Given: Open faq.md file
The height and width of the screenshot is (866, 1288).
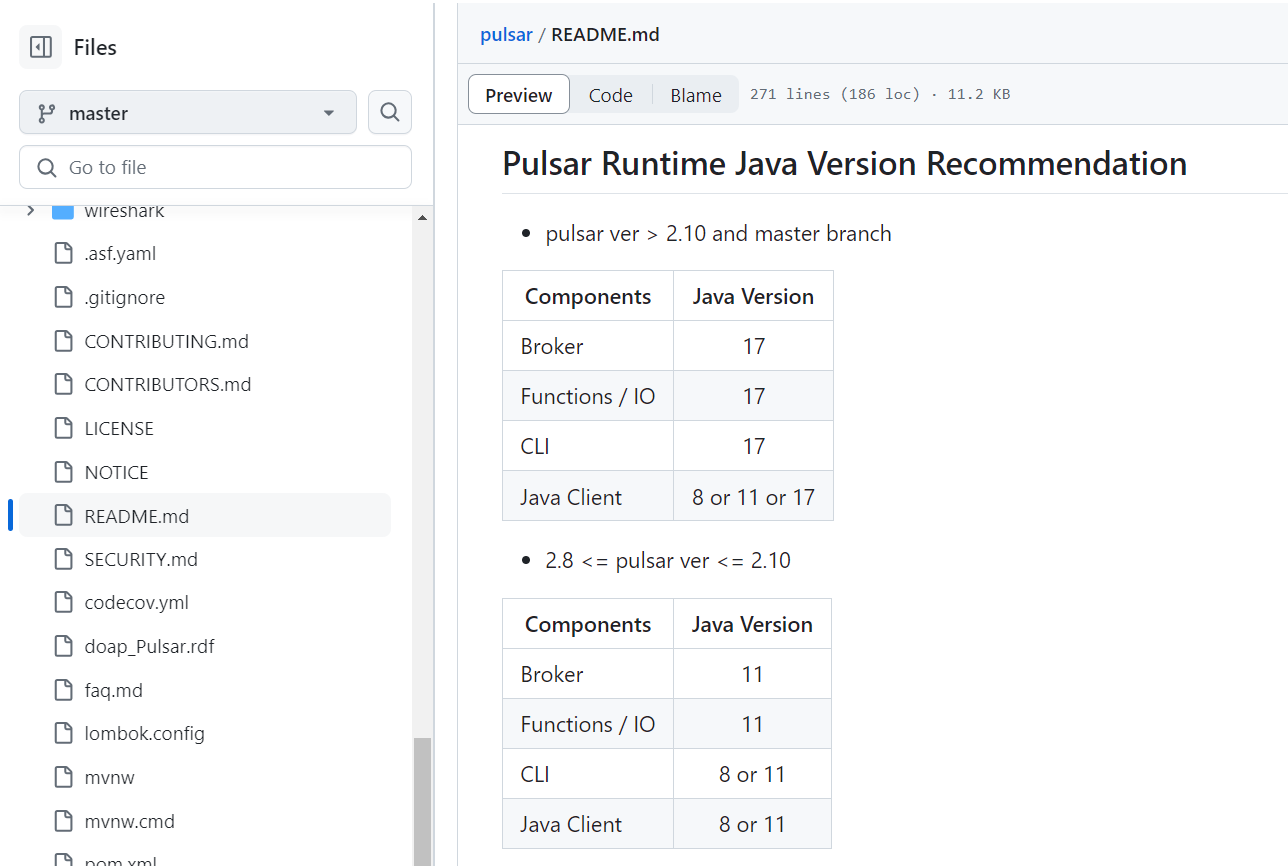Looking at the screenshot, I should [x=113, y=690].
